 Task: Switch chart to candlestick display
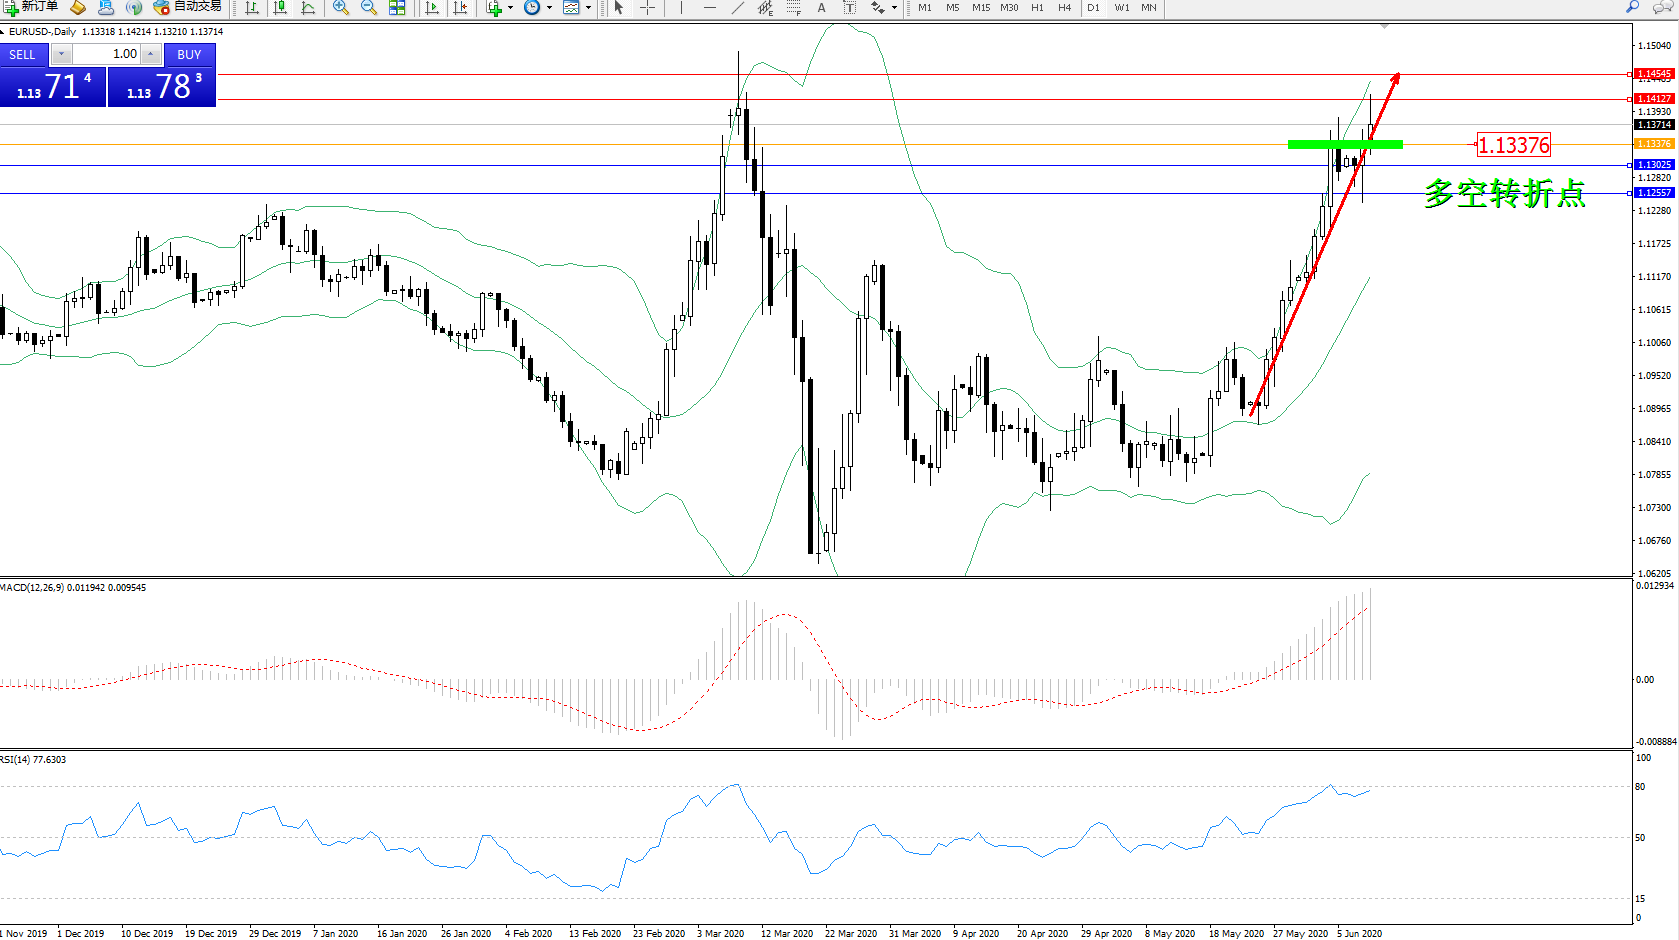point(280,8)
